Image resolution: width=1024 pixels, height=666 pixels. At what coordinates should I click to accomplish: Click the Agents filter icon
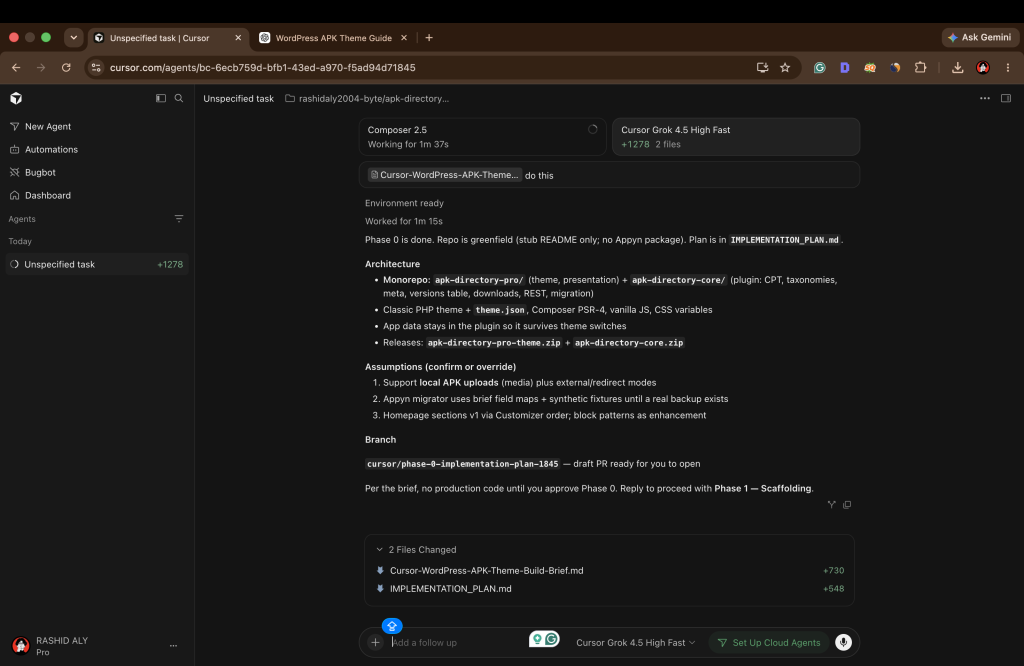pos(179,219)
